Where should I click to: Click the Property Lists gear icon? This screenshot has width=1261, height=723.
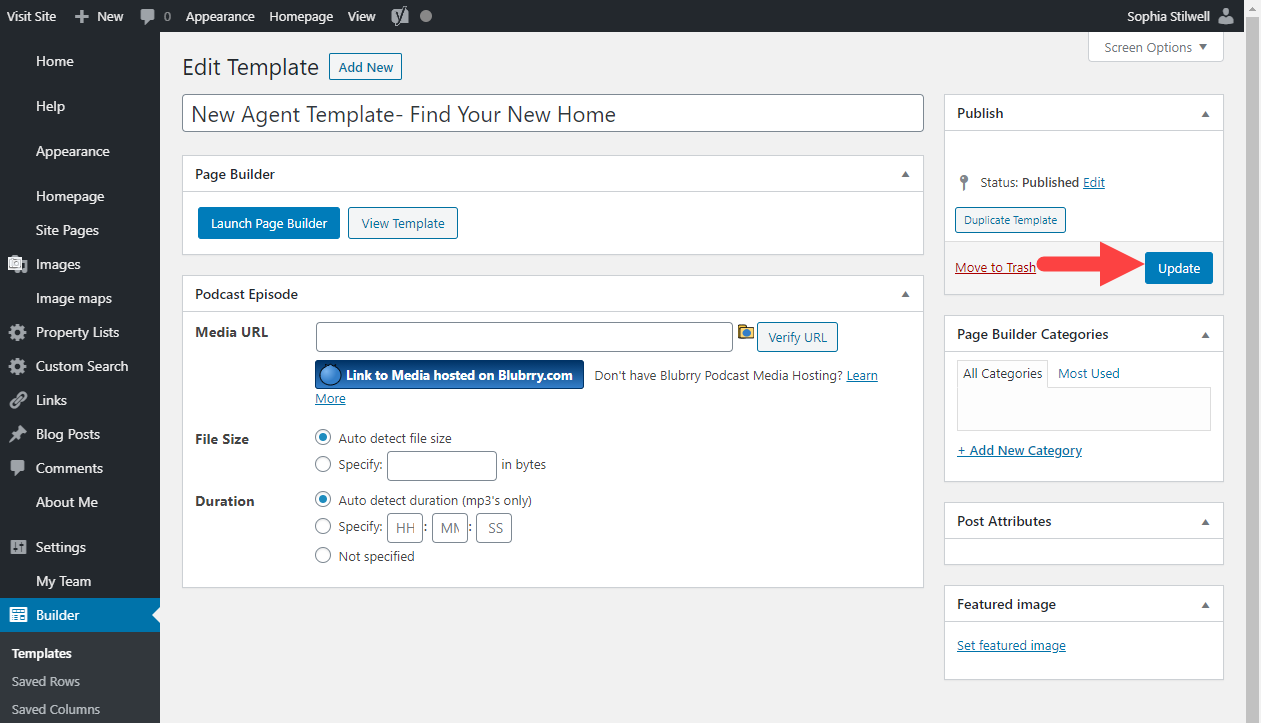(x=17, y=332)
